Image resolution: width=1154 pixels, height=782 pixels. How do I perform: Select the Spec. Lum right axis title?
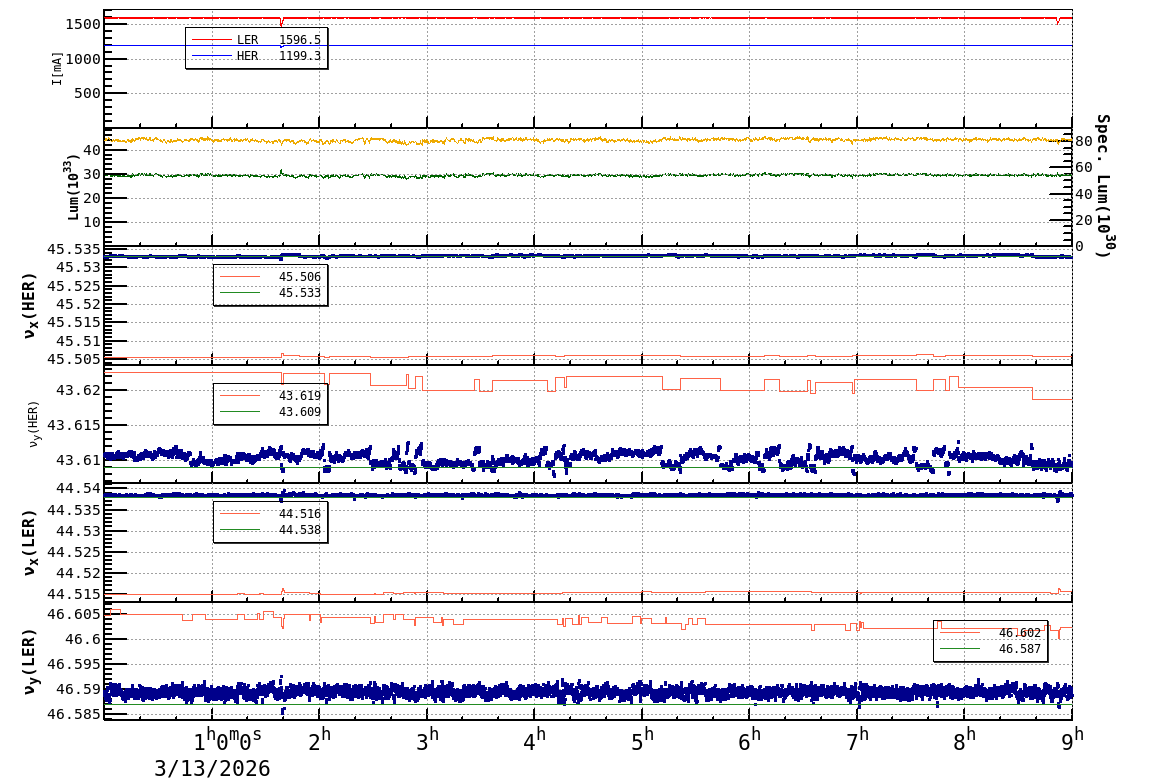(1102, 186)
